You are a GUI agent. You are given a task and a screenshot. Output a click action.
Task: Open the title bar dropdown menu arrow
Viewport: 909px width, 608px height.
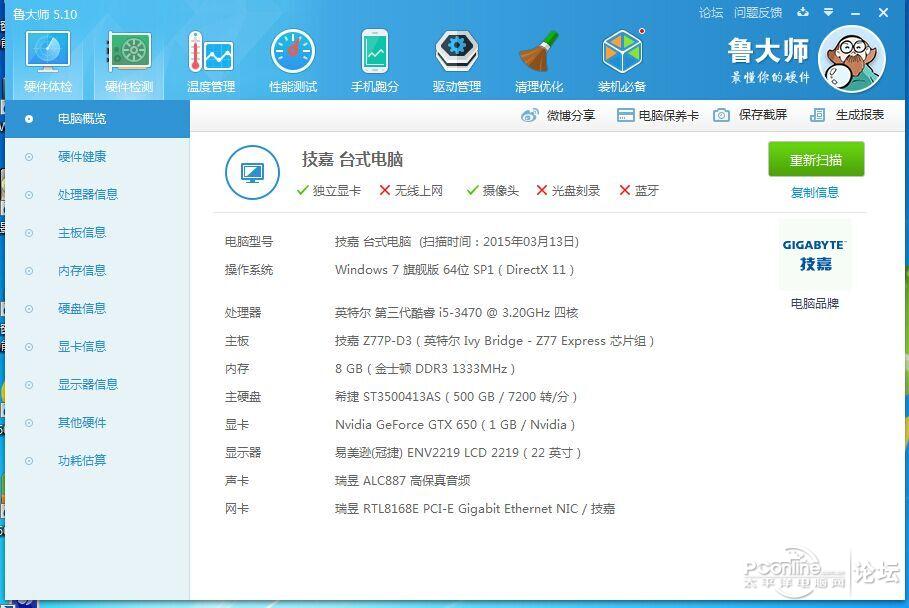click(828, 12)
